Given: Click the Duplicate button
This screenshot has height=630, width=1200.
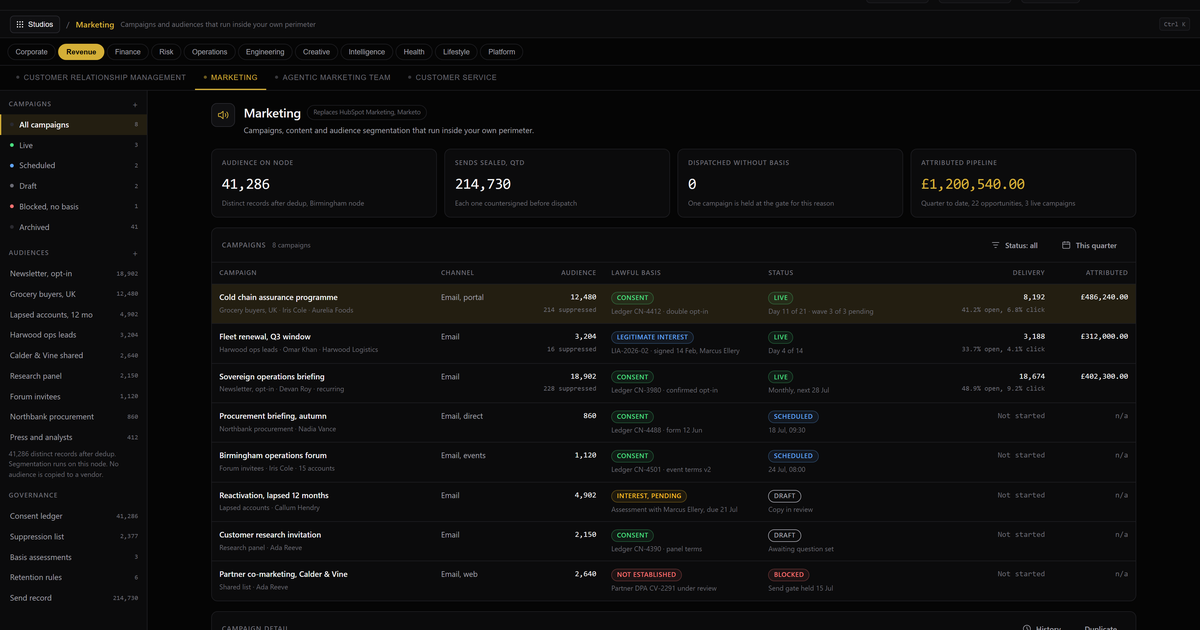Looking at the screenshot, I should [1101, 628].
